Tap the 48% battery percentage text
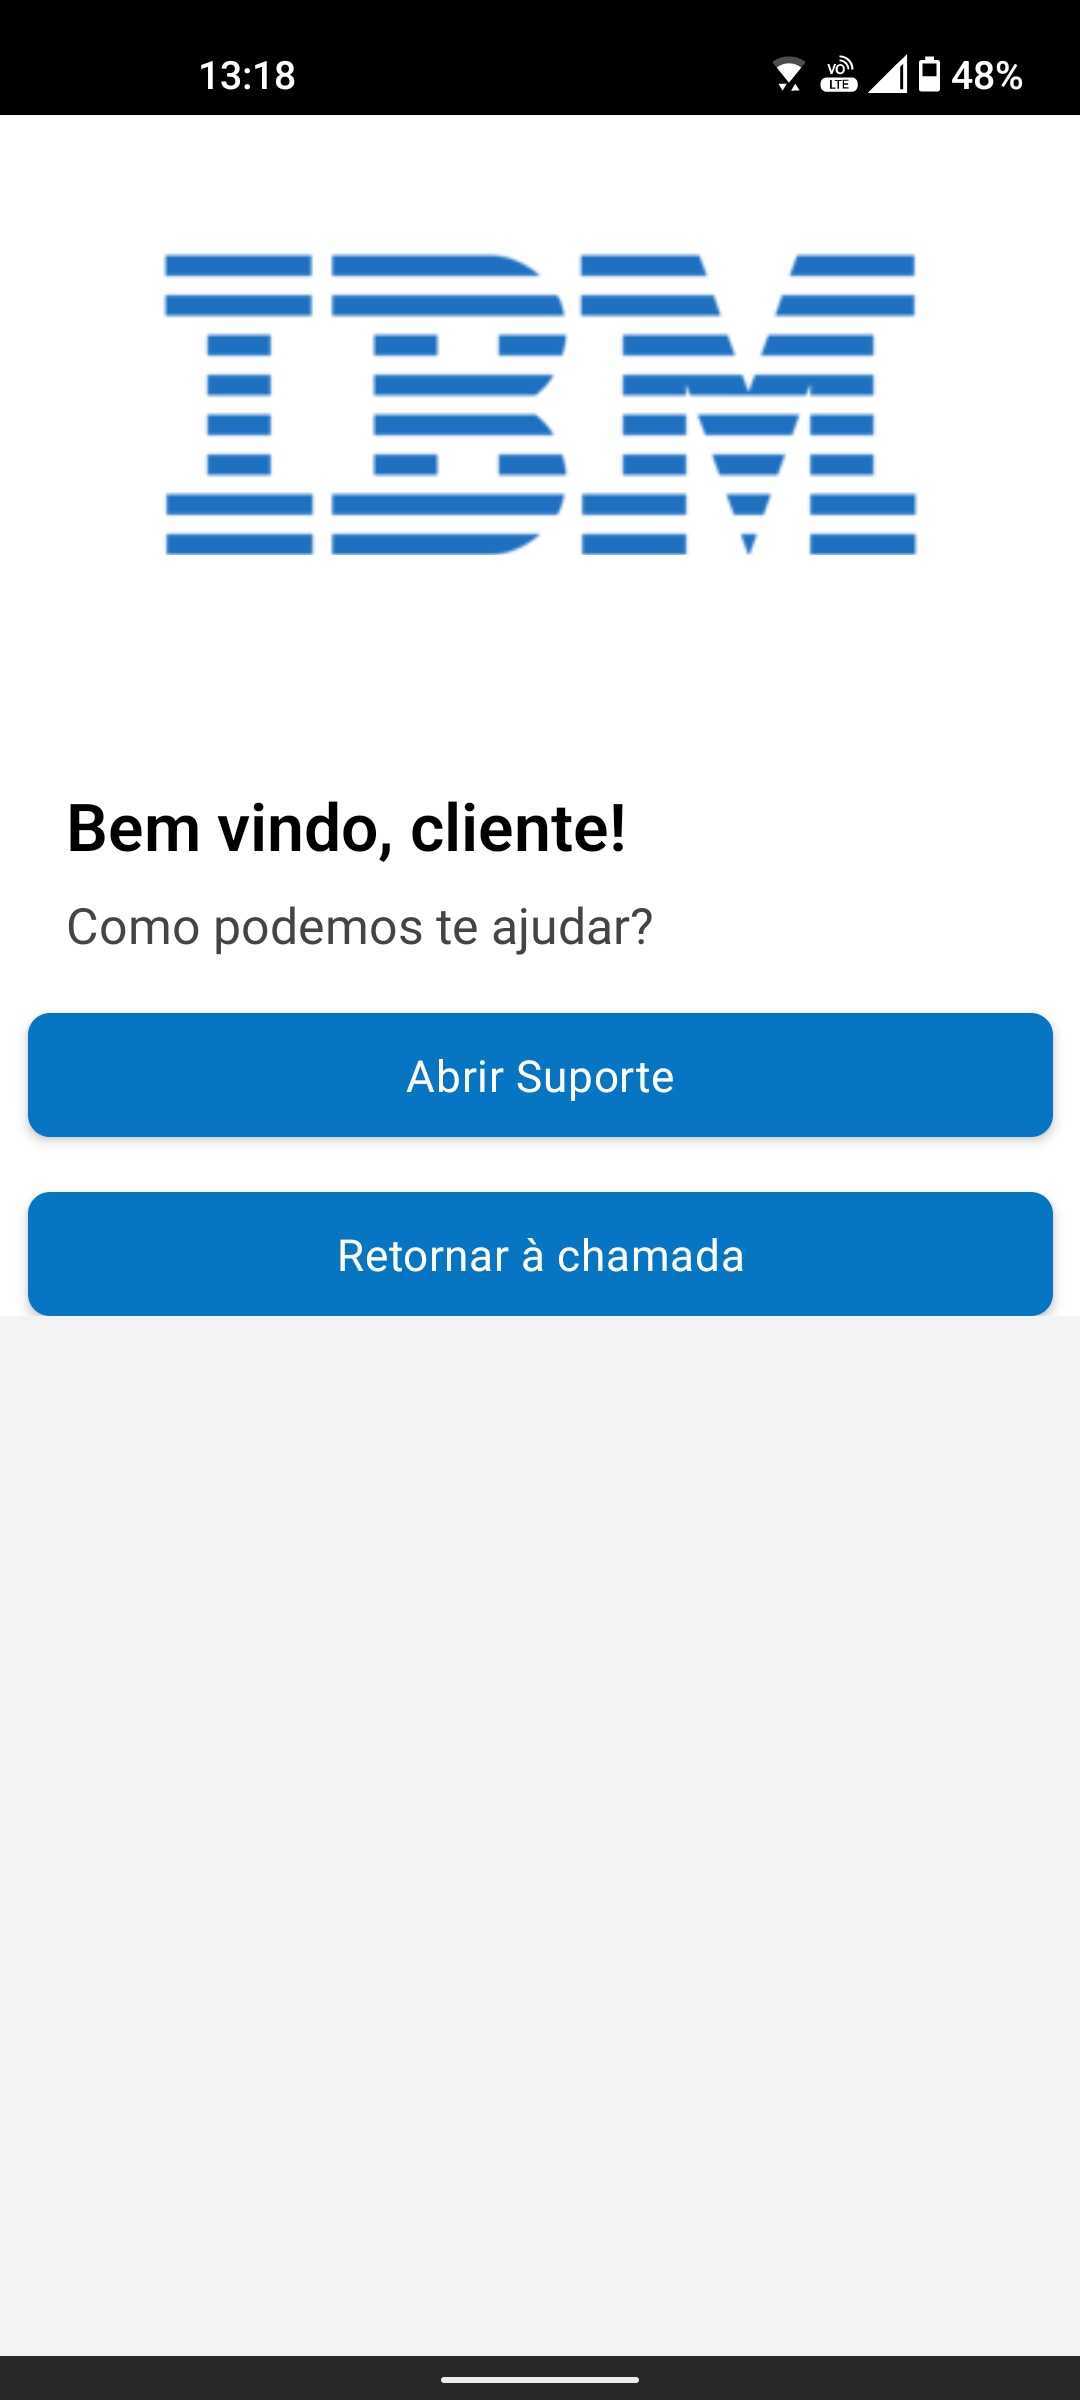Image resolution: width=1080 pixels, height=2400 pixels. tap(987, 75)
